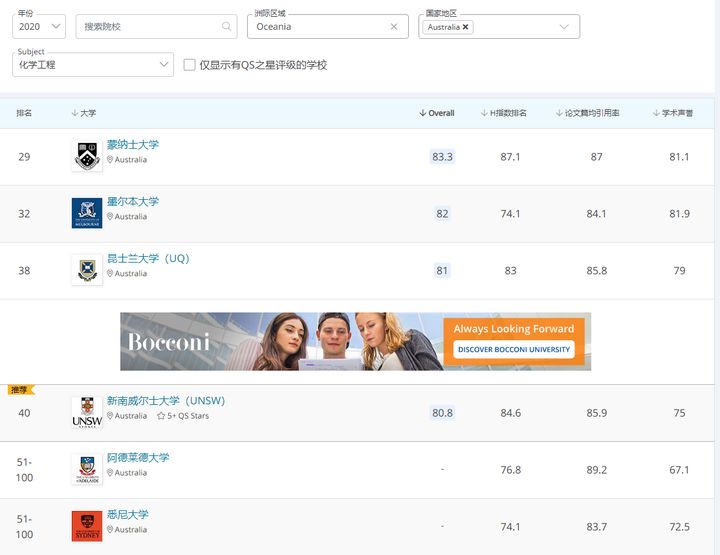The height and width of the screenshot is (555, 720).
Task: Click the Bocconi logo text in the ad banner
Action: click(x=169, y=342)
